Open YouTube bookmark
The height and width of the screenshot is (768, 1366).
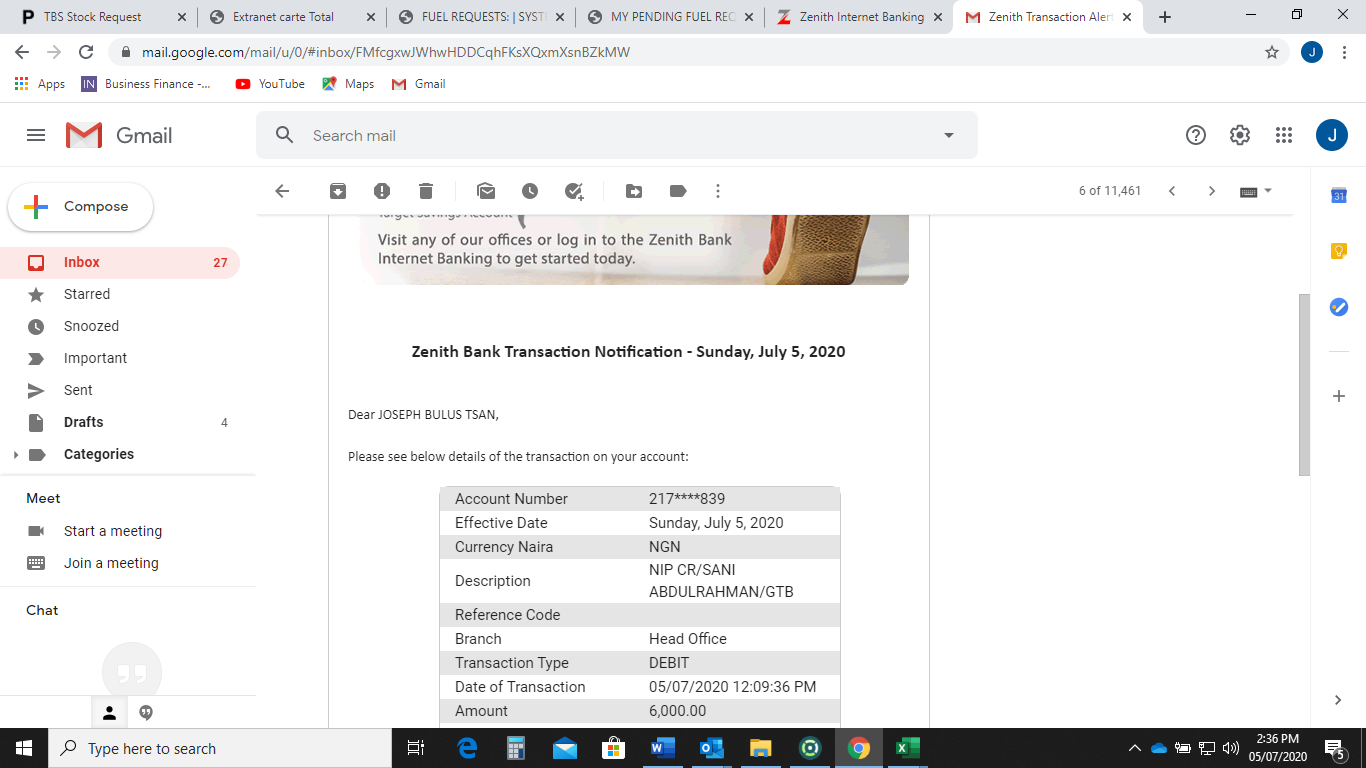(x=270, y=84)
